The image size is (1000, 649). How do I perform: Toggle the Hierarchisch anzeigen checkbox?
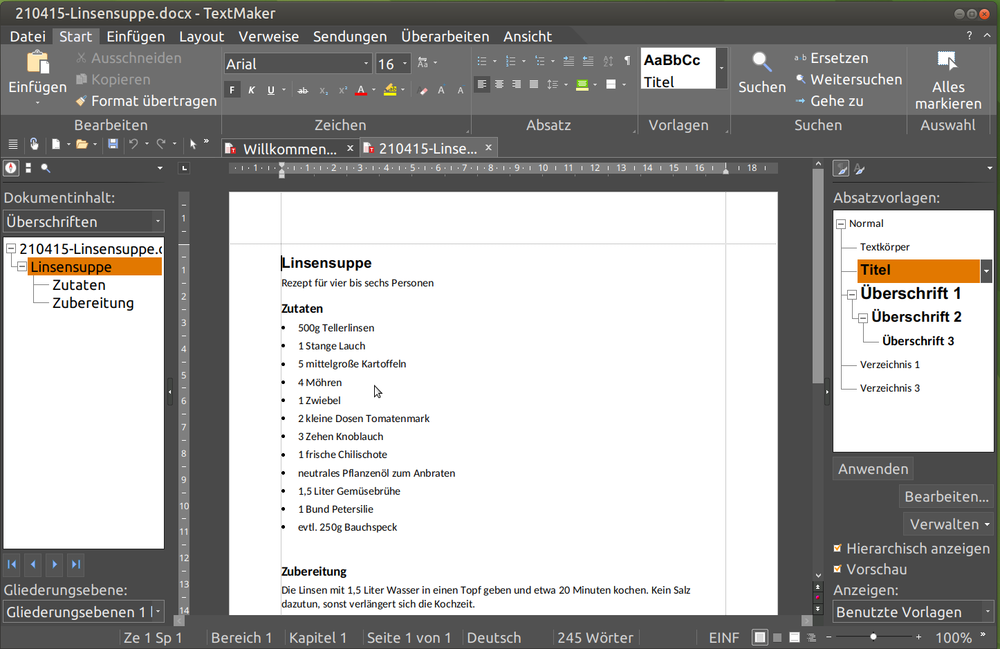838,549
